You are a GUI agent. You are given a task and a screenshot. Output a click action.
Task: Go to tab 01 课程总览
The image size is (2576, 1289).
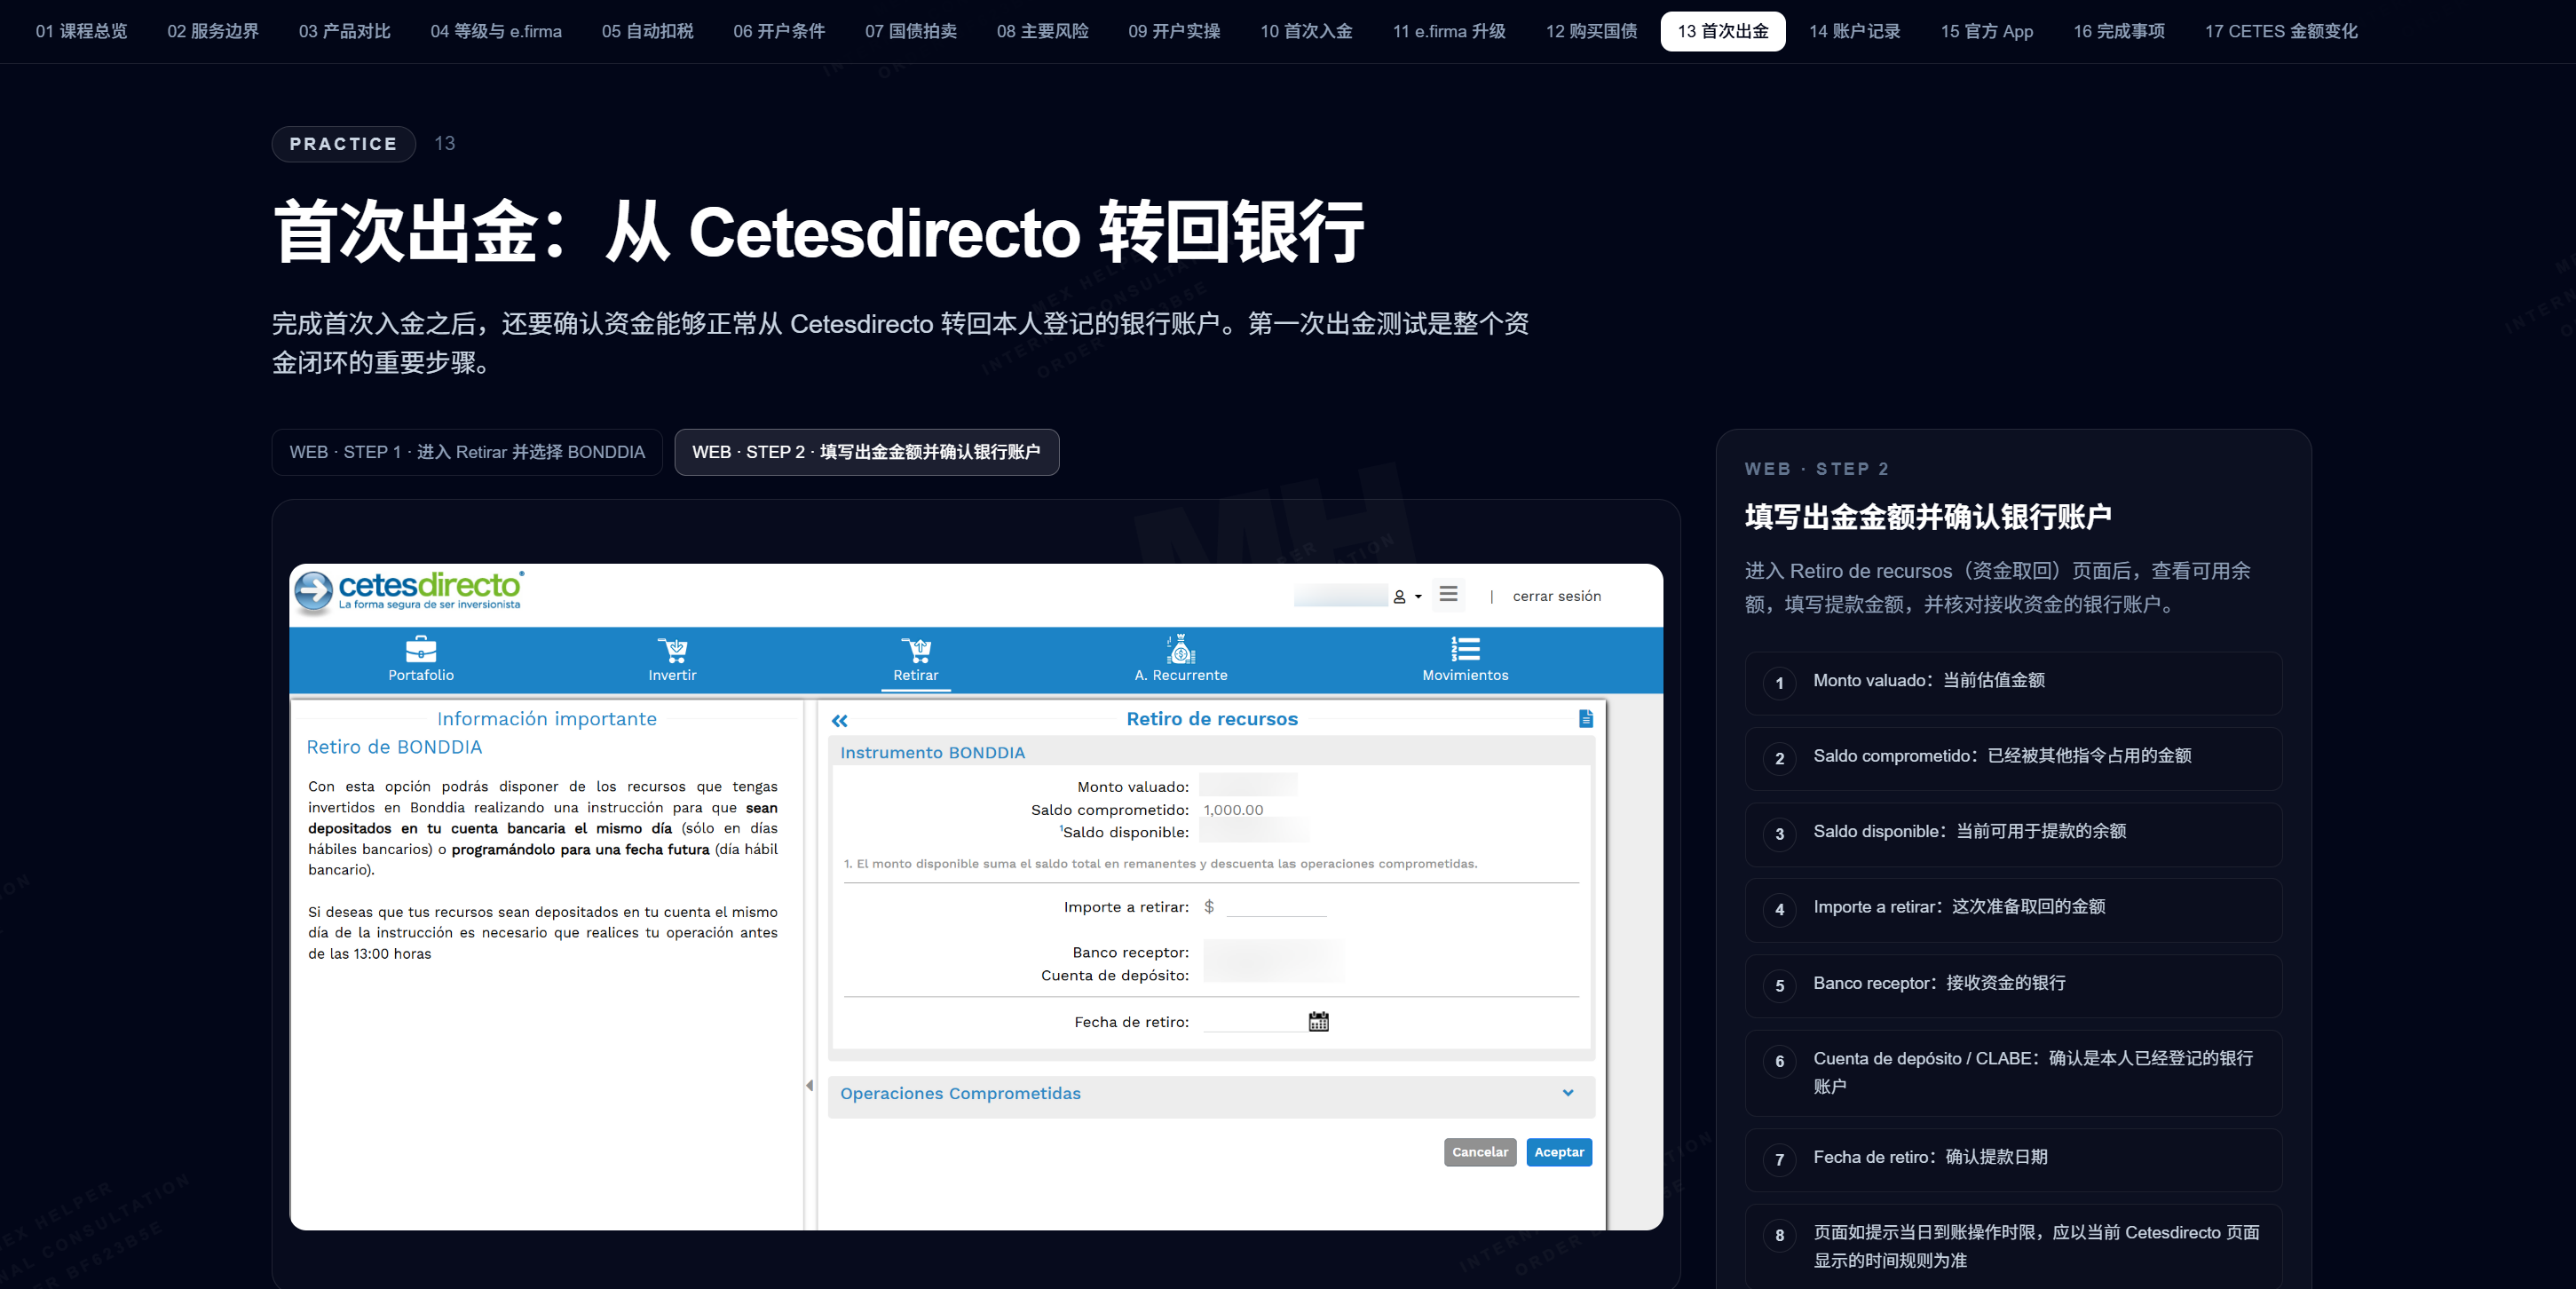click(x=82, y=31)
